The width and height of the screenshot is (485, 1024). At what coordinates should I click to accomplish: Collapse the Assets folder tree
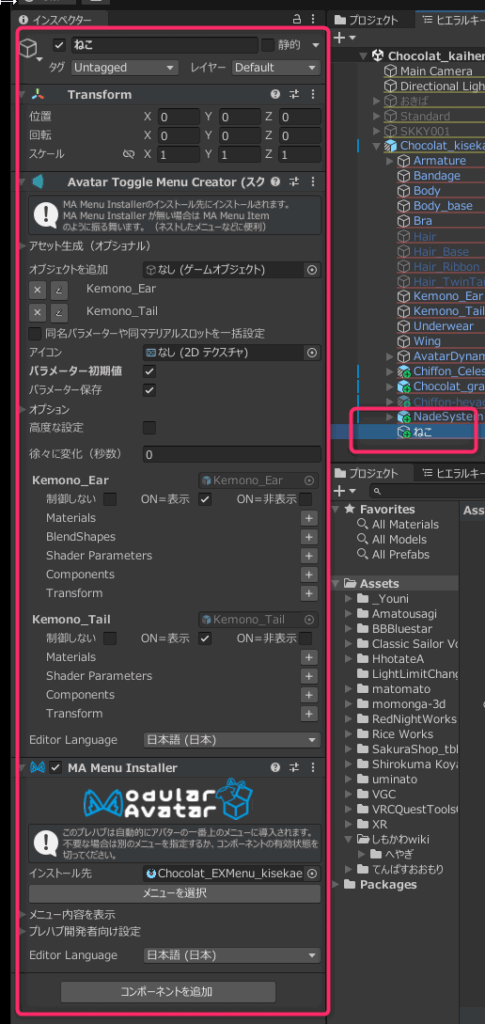coord(336,583)
